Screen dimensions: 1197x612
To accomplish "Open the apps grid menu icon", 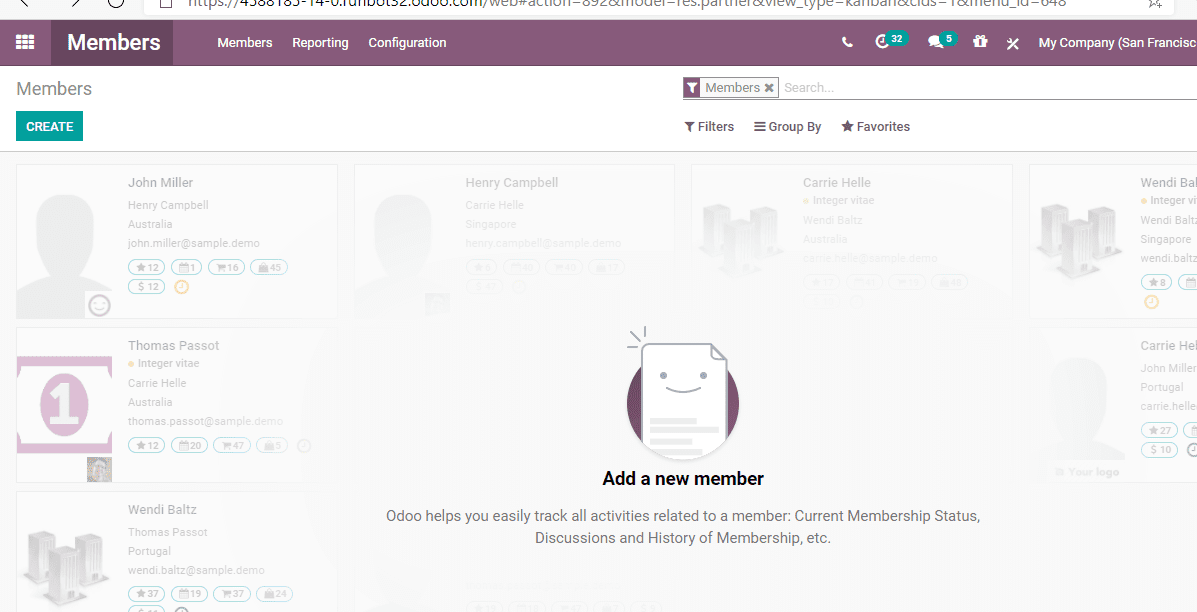I will (x=25, y=43).
